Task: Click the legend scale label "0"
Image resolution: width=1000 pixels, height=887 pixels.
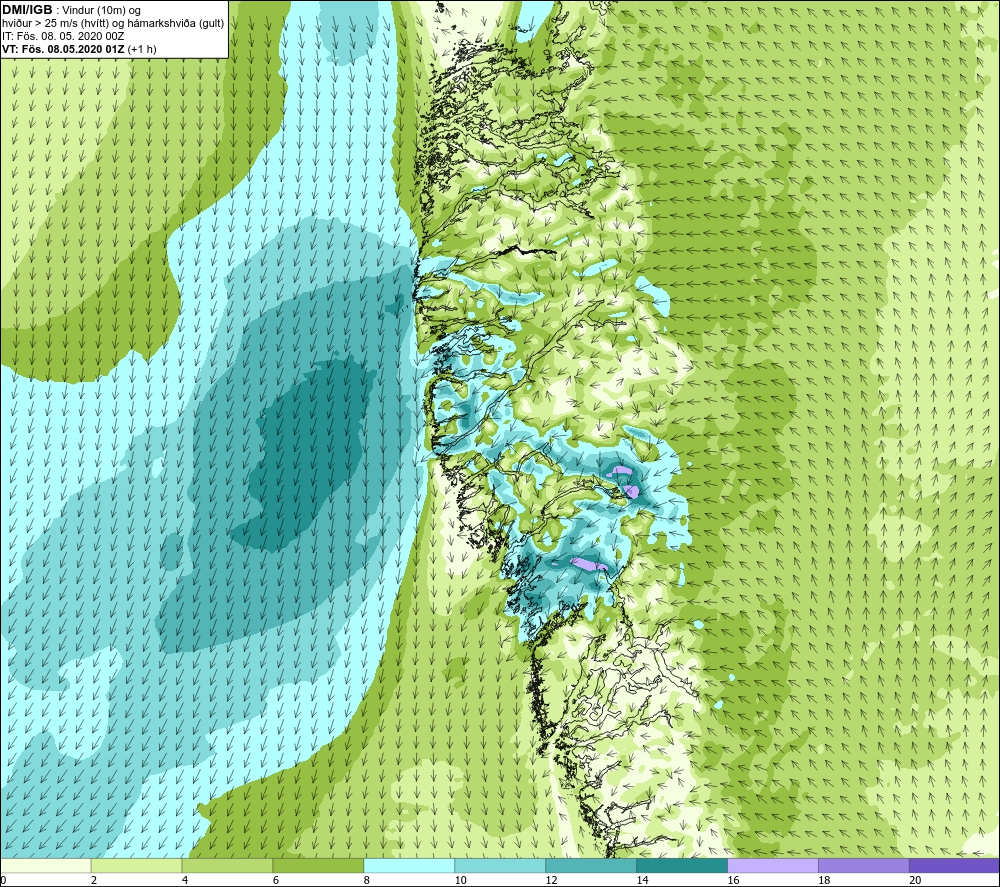Action: [3, 881]
